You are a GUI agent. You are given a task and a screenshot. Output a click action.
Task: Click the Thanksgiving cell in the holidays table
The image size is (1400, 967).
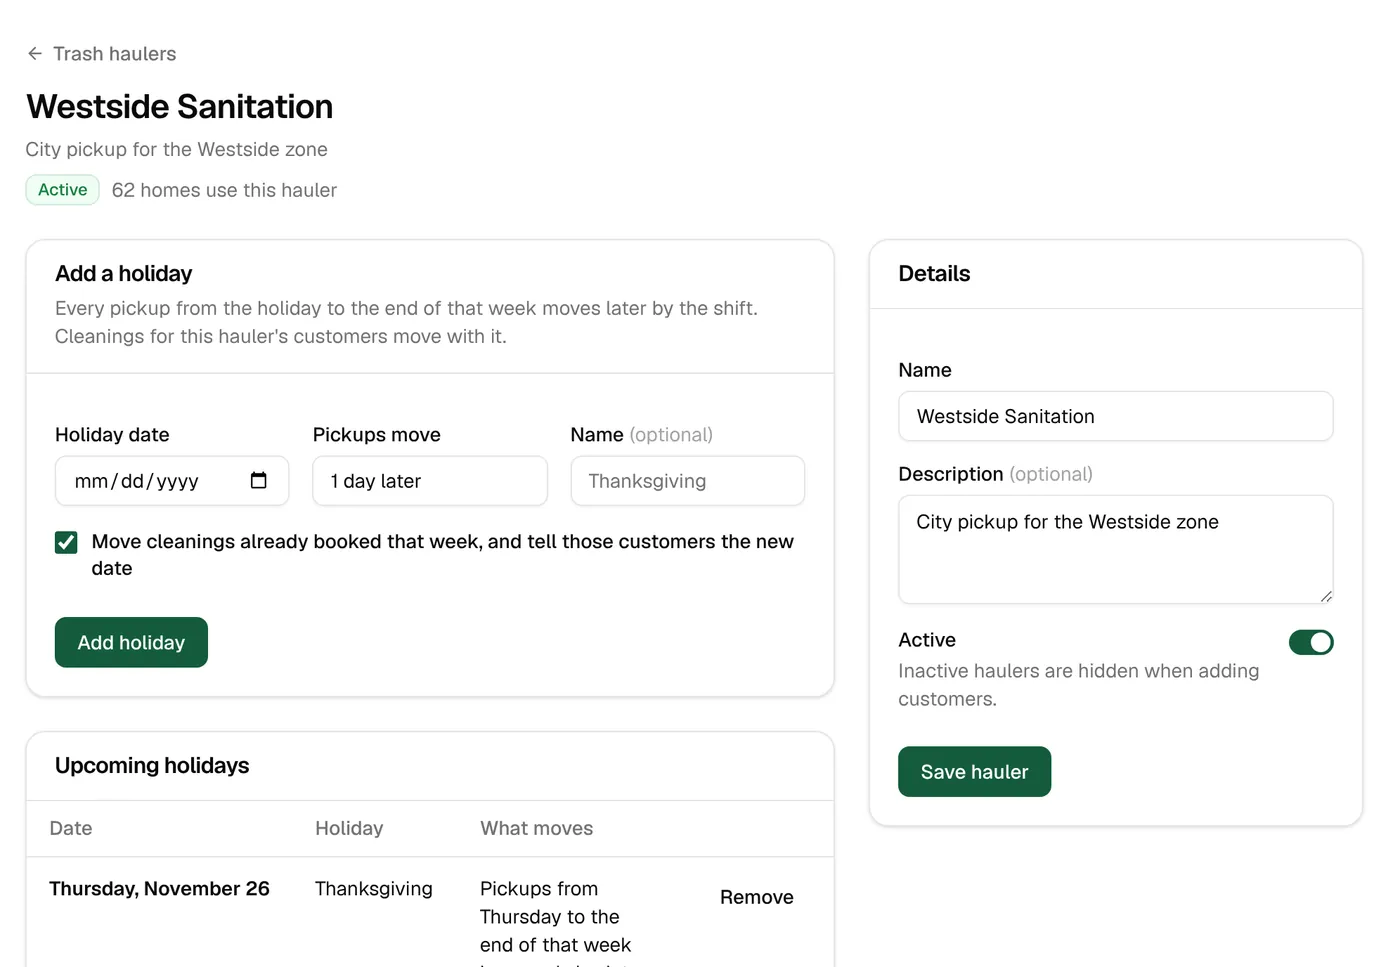pyautogui.click(x=374, y=889)
